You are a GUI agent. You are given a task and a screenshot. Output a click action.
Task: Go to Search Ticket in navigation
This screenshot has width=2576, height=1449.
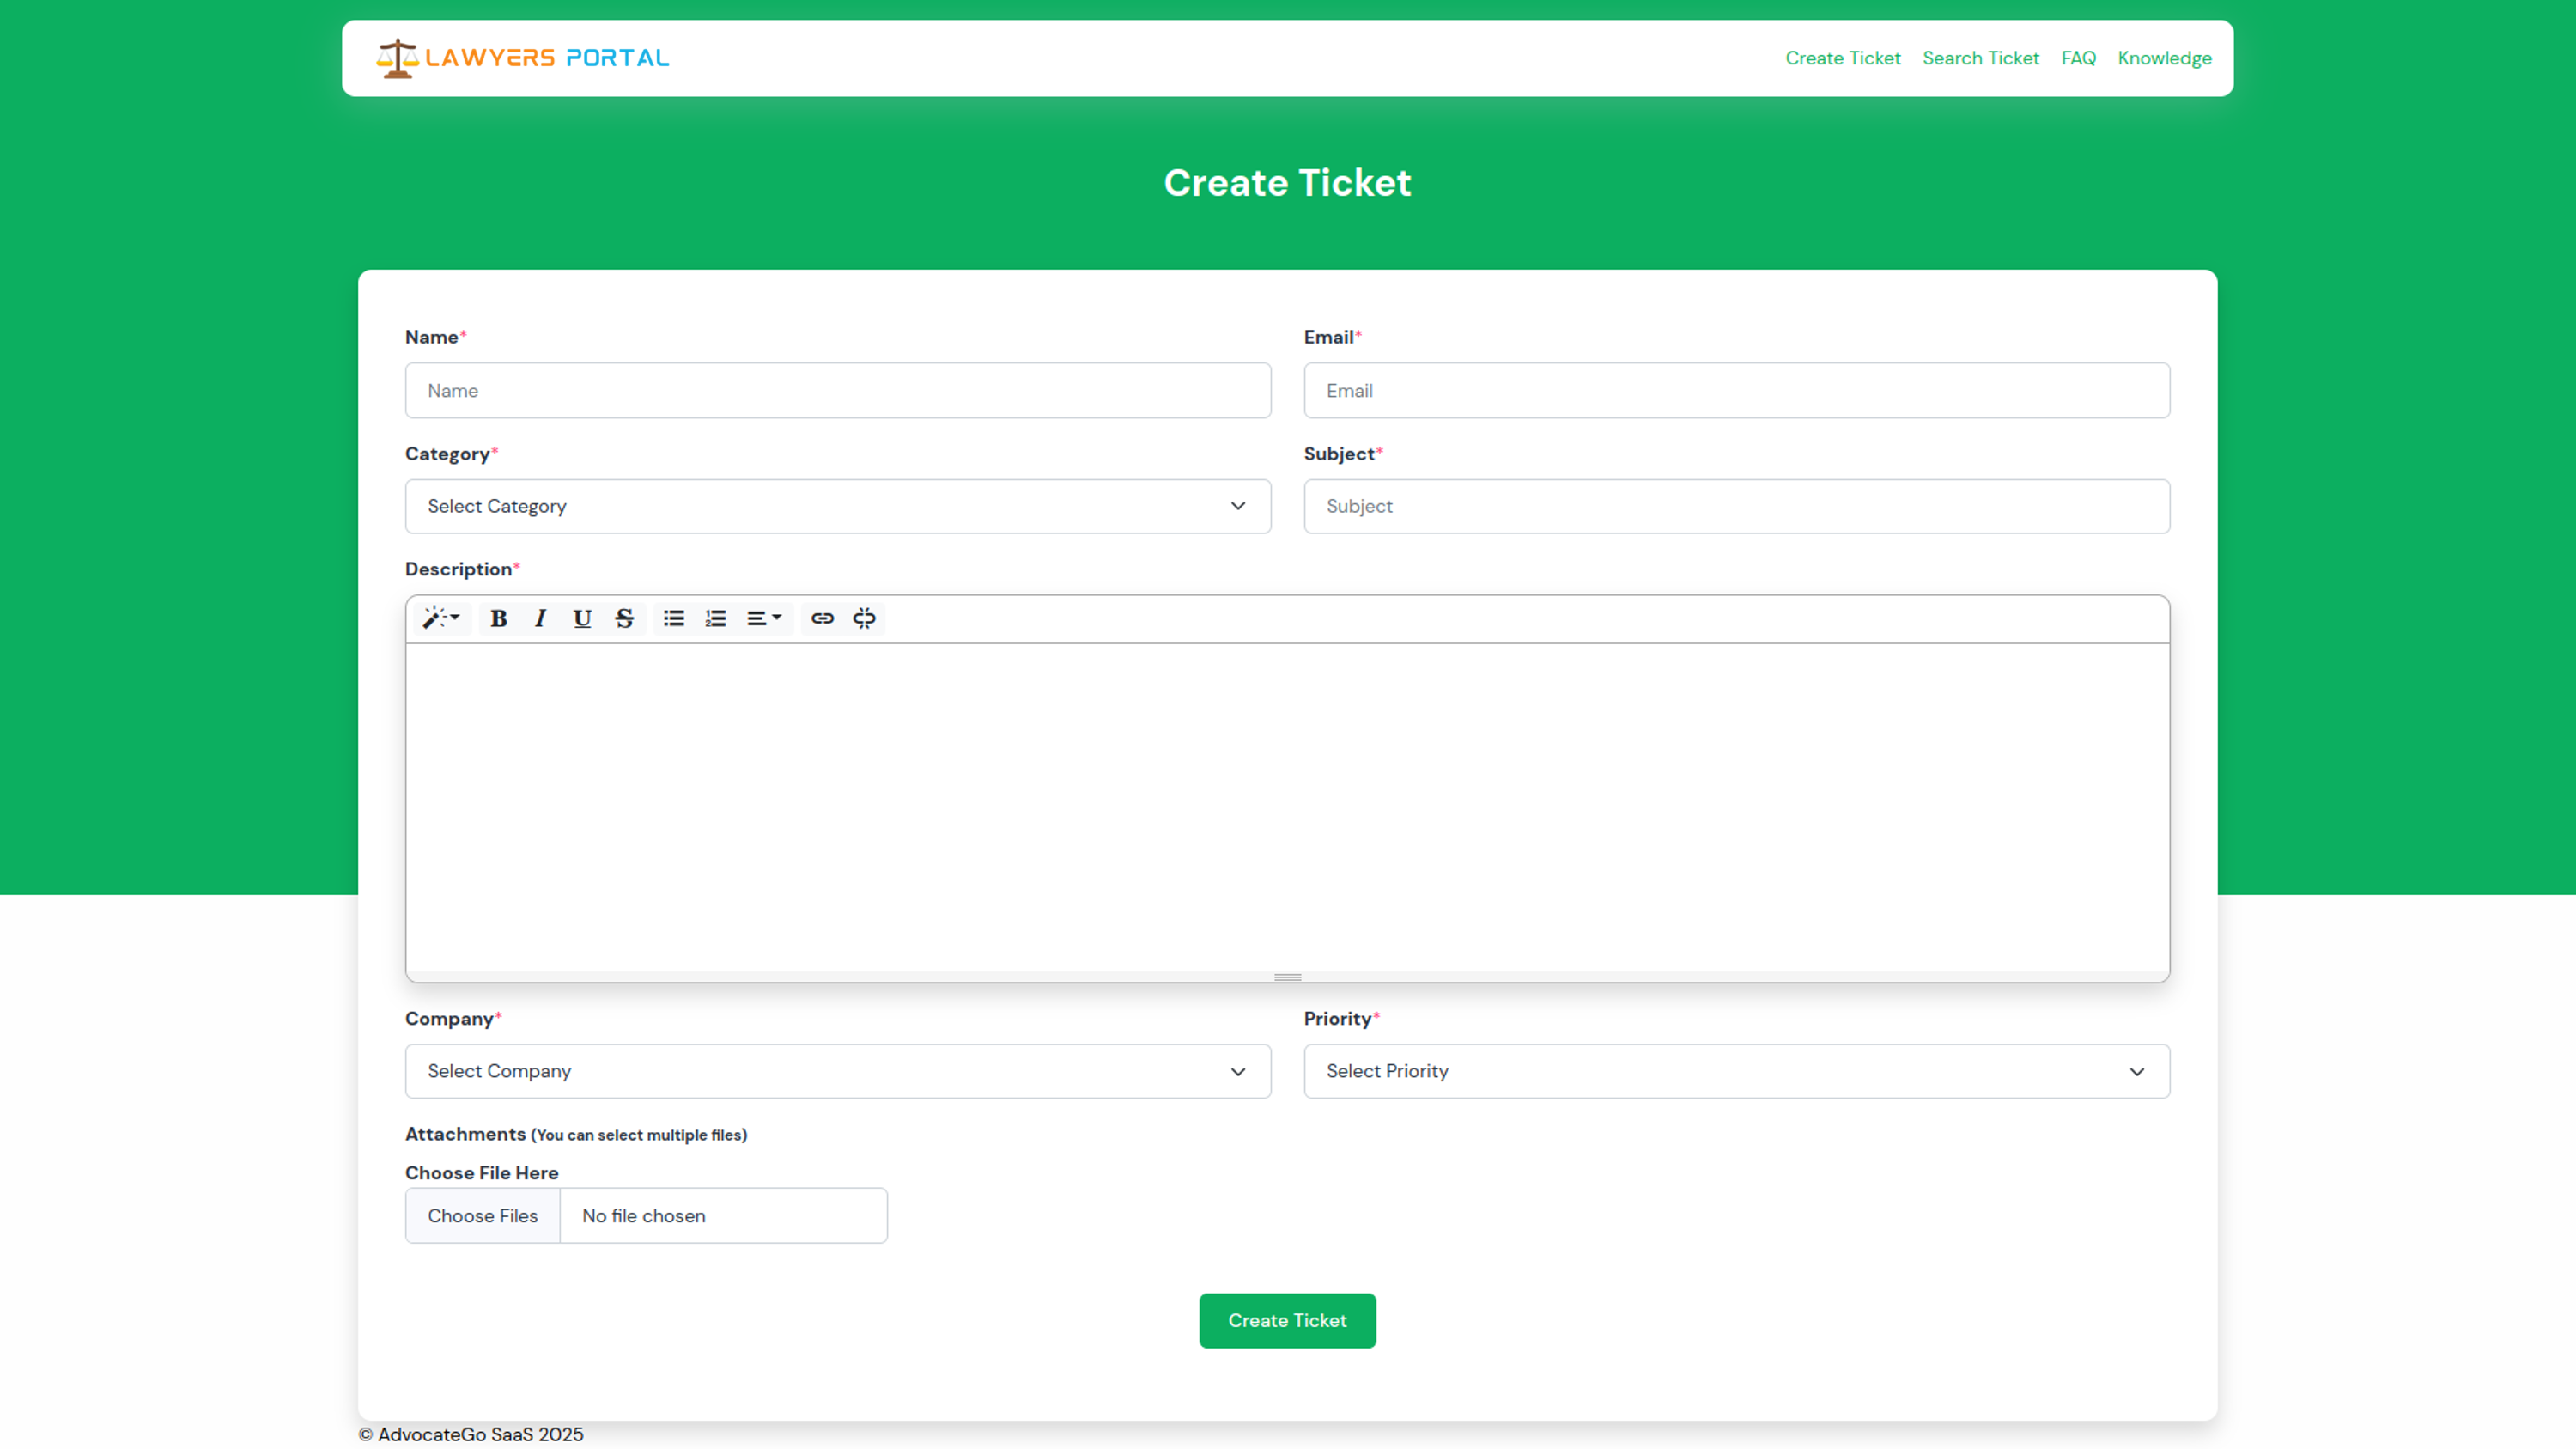point(1980,58)
